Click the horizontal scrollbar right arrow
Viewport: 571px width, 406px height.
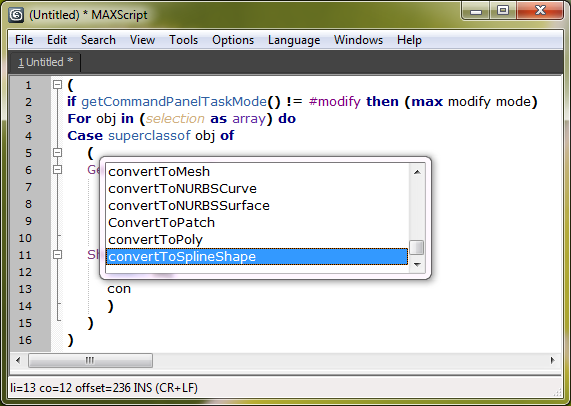(552, 360)
